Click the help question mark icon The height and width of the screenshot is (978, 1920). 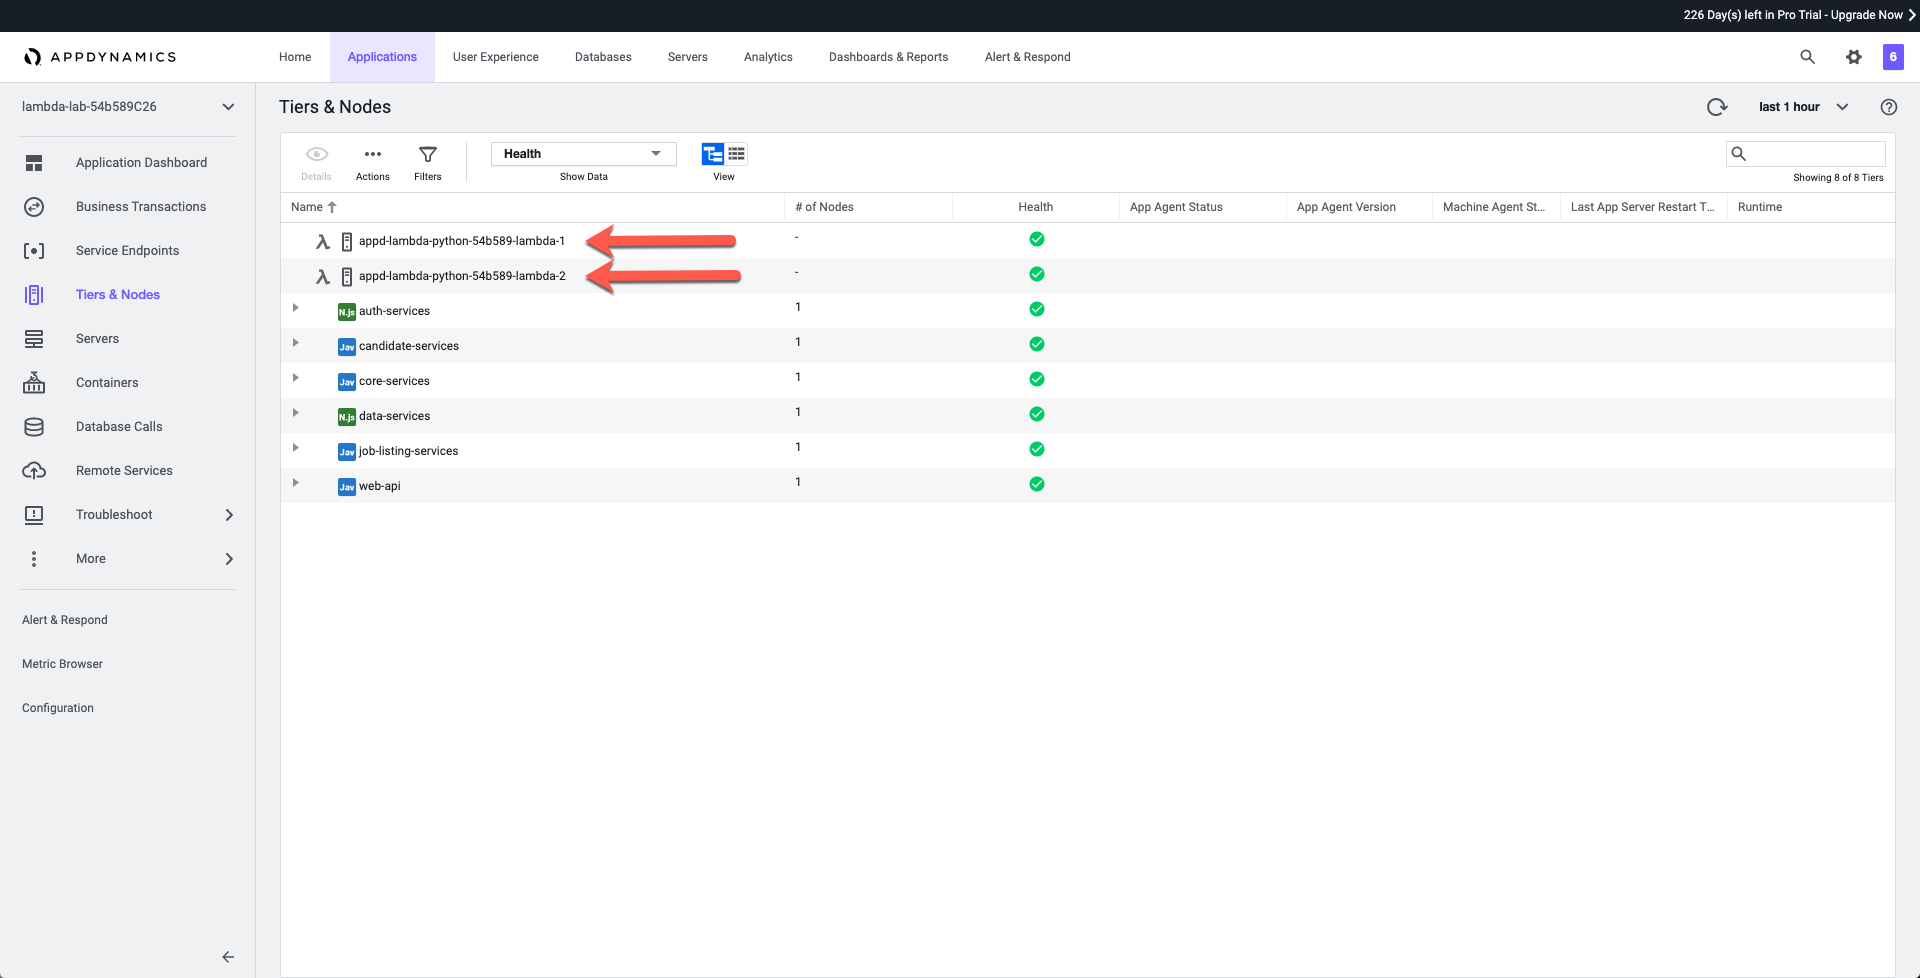(1888, 107)
